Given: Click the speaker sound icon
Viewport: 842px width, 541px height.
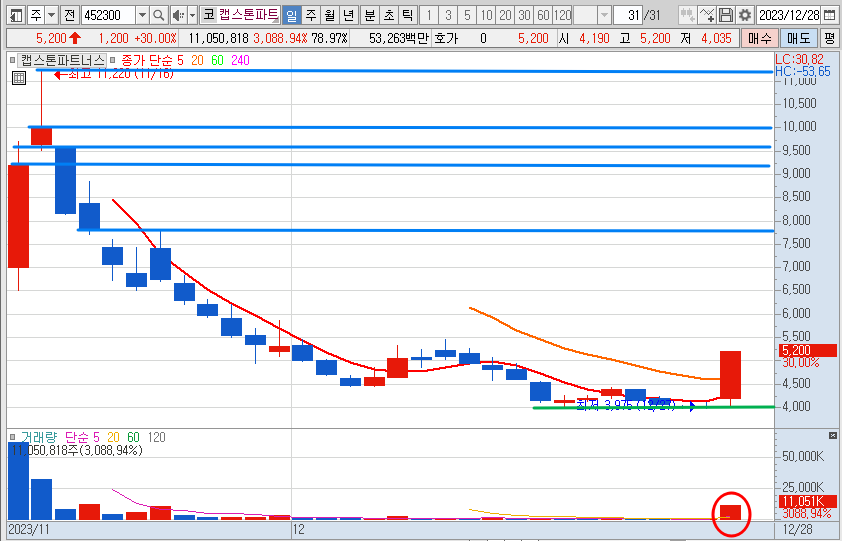Looking at the screenshot, I should click(x=179, y=15).
